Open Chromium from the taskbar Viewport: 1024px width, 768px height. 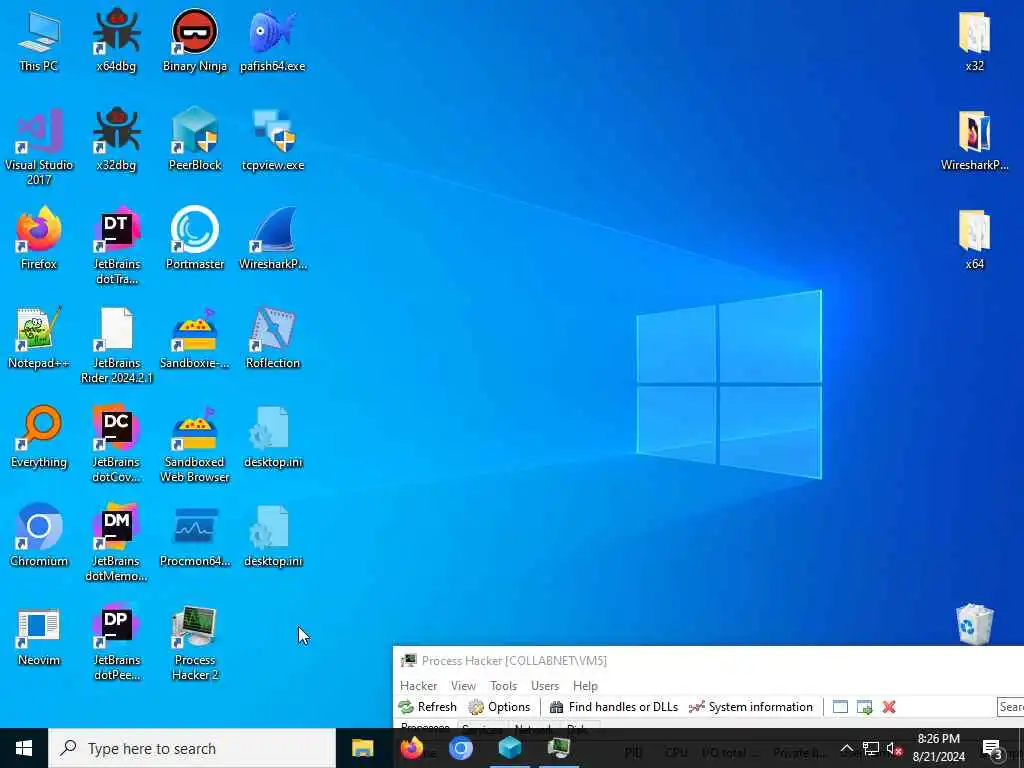tap(460, 748)
